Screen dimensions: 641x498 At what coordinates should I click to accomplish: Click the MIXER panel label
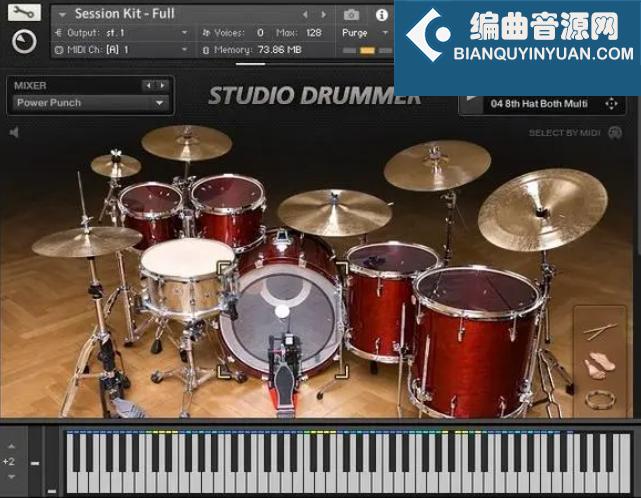[30, 85]
